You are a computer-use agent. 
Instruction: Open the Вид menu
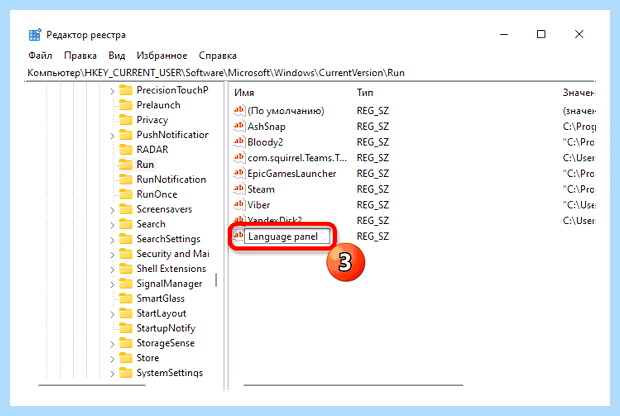pyautogui.click(x=117, y=55)
